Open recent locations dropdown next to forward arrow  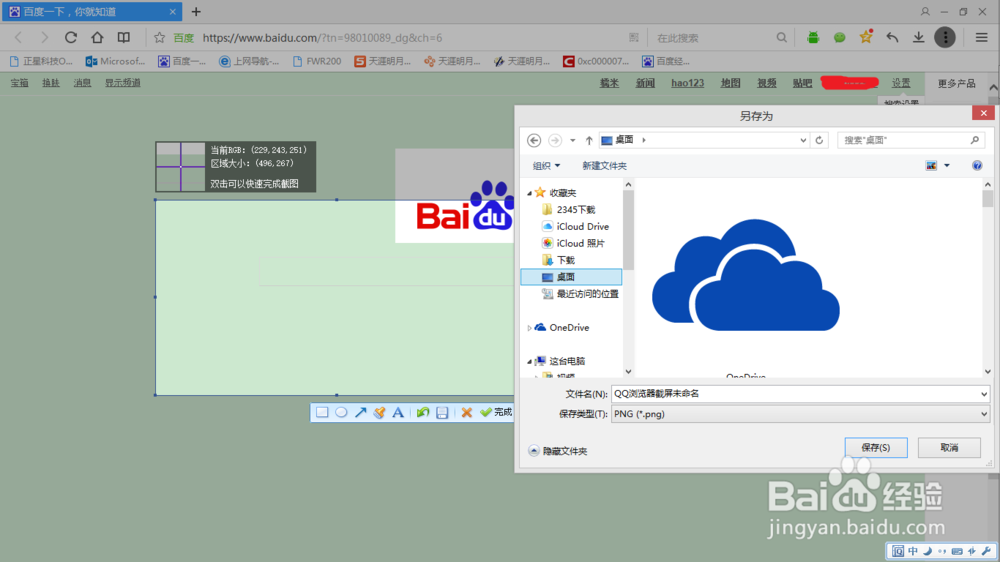pos(573,140)
